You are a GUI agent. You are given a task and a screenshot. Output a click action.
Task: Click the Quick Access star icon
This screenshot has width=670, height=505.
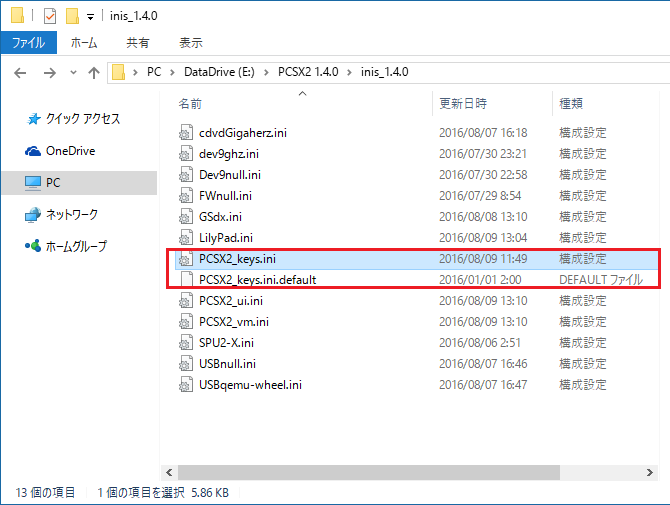33,119
